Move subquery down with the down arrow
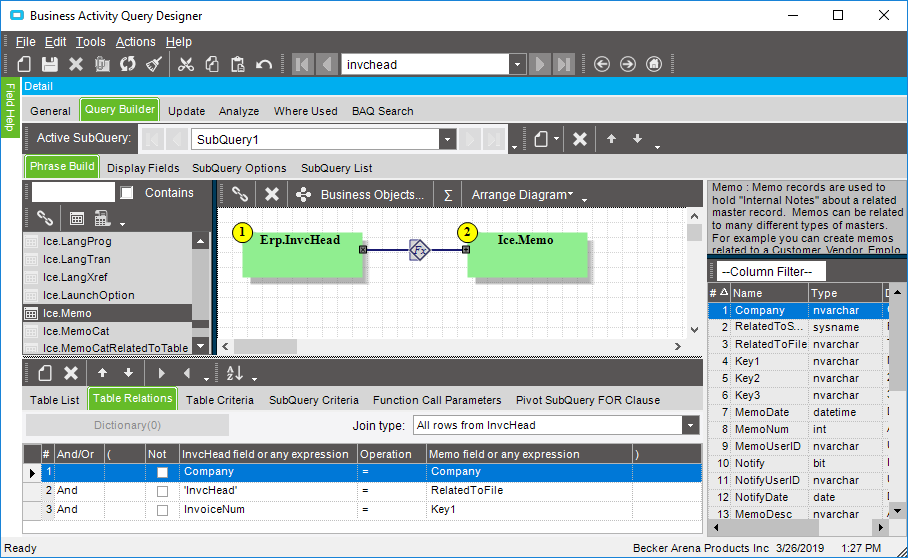908x558 pixels. point(638,139)
